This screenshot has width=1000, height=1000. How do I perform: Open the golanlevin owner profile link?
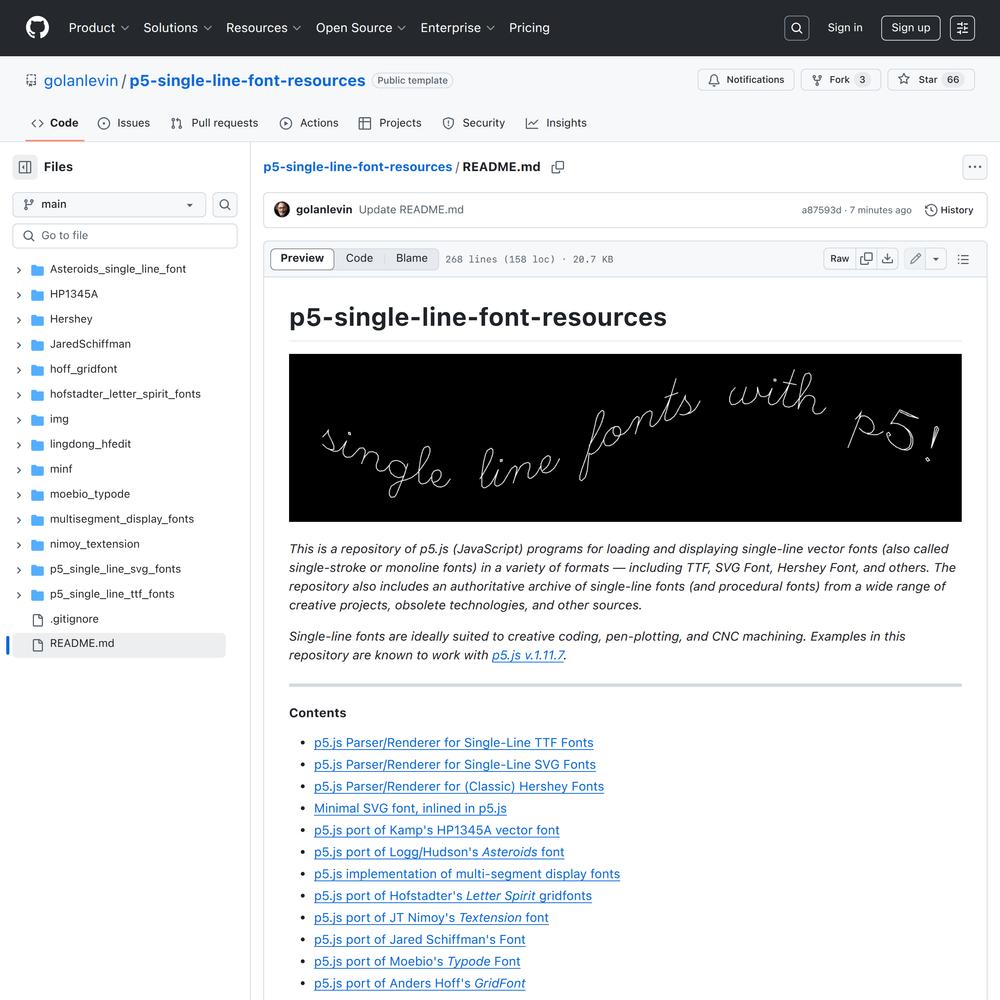tap(81, 80)
